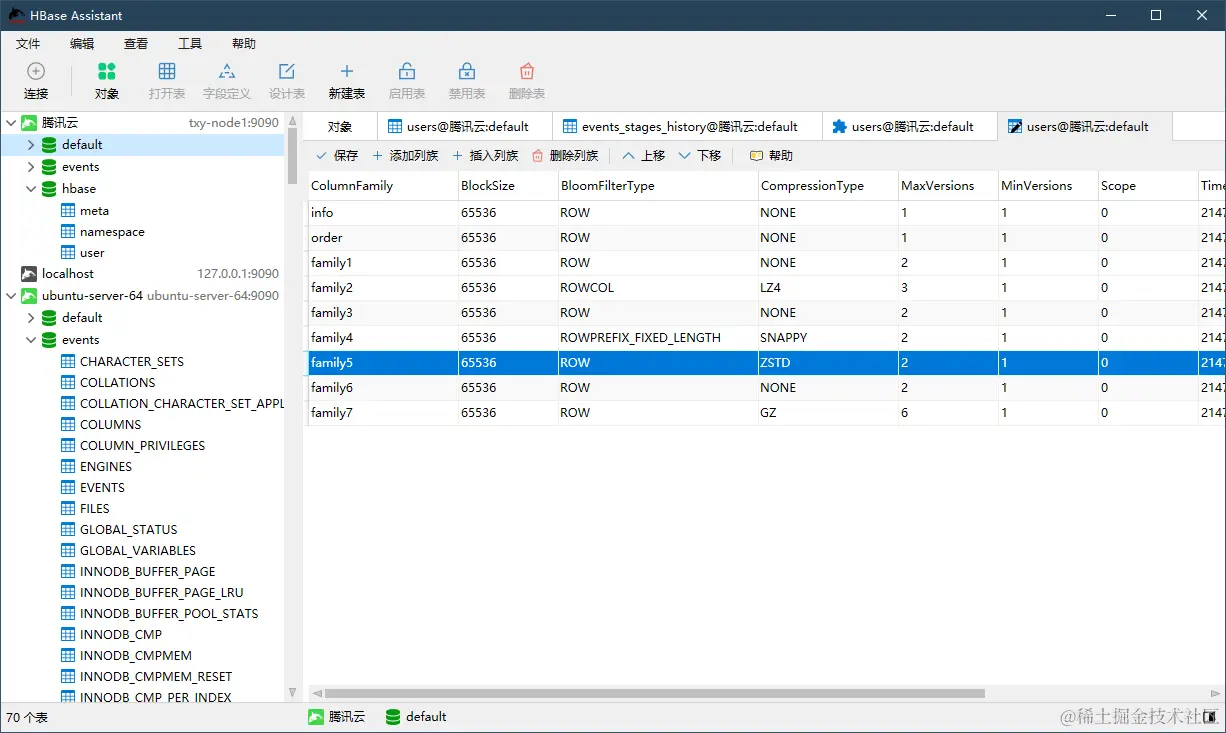Click the 新建表 (new table) icon
This screenshot has width=1226, height=733.
pos(347,71)
